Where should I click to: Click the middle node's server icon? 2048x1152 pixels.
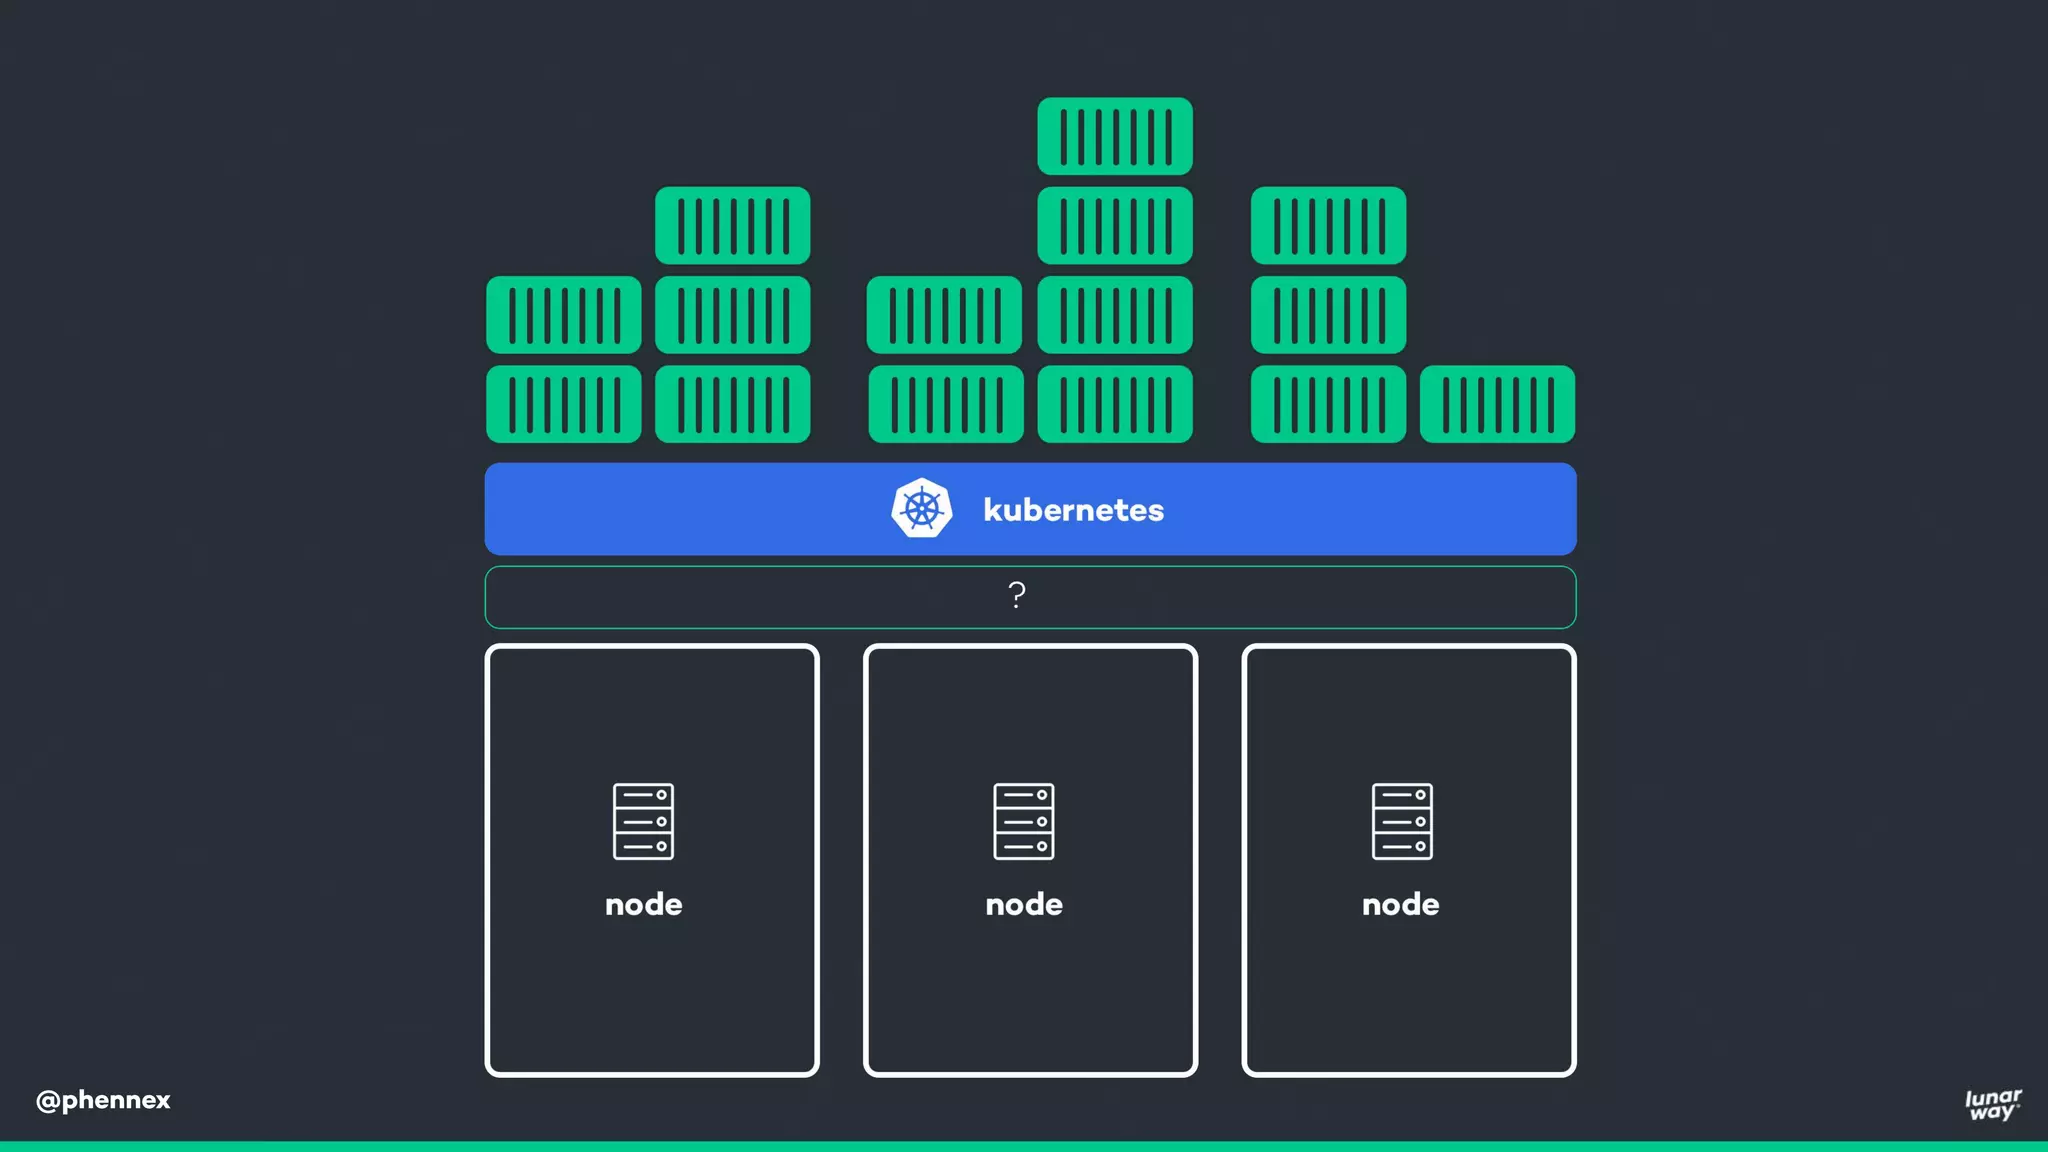coord(1023,821)
